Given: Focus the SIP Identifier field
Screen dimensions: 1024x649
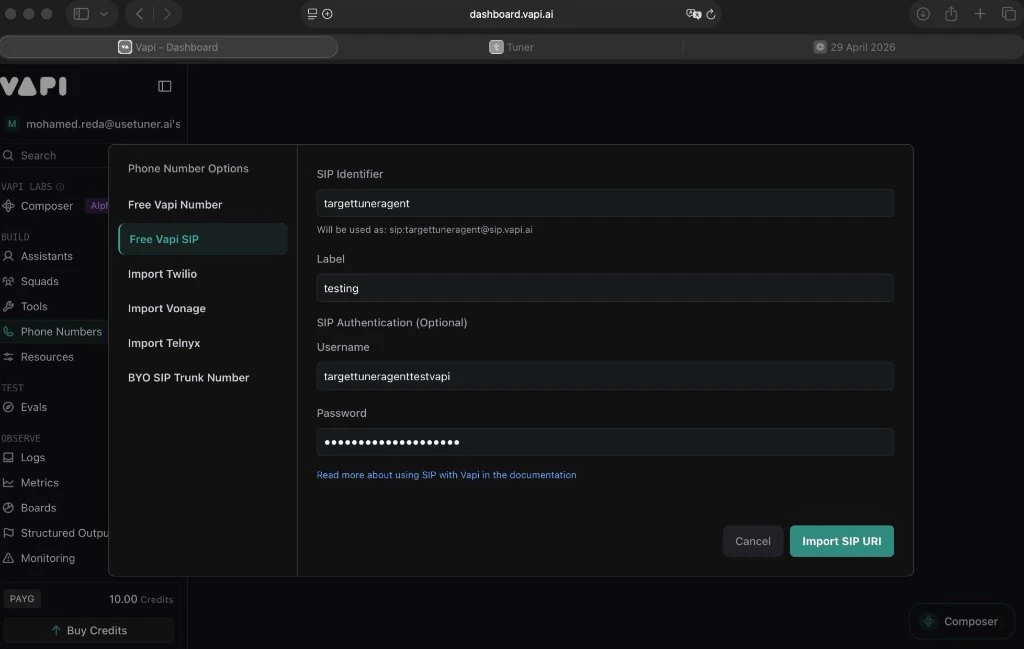Looking at the screenshot, I should [x=605, y=203].
